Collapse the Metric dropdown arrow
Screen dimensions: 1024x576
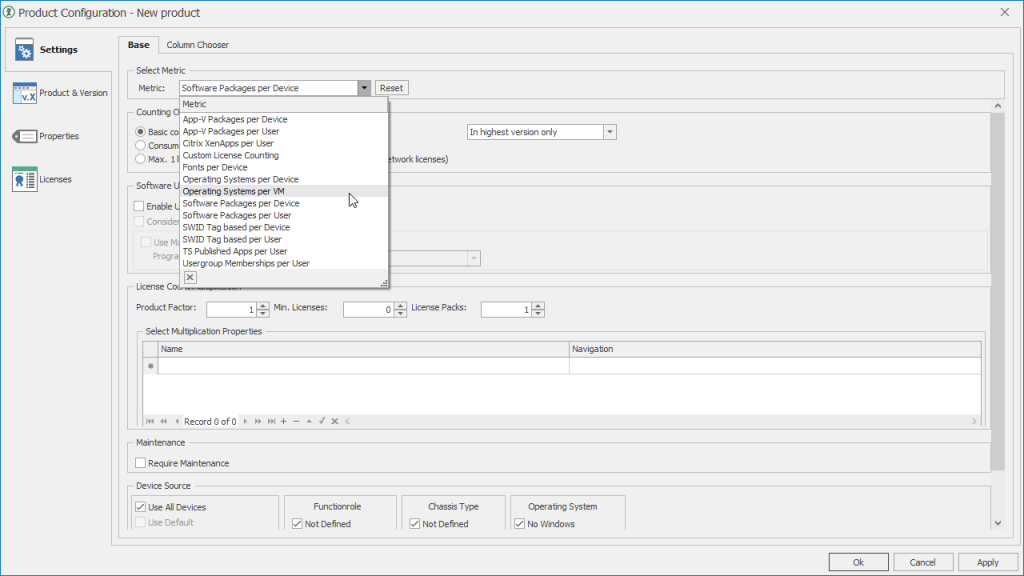(365, 88)
